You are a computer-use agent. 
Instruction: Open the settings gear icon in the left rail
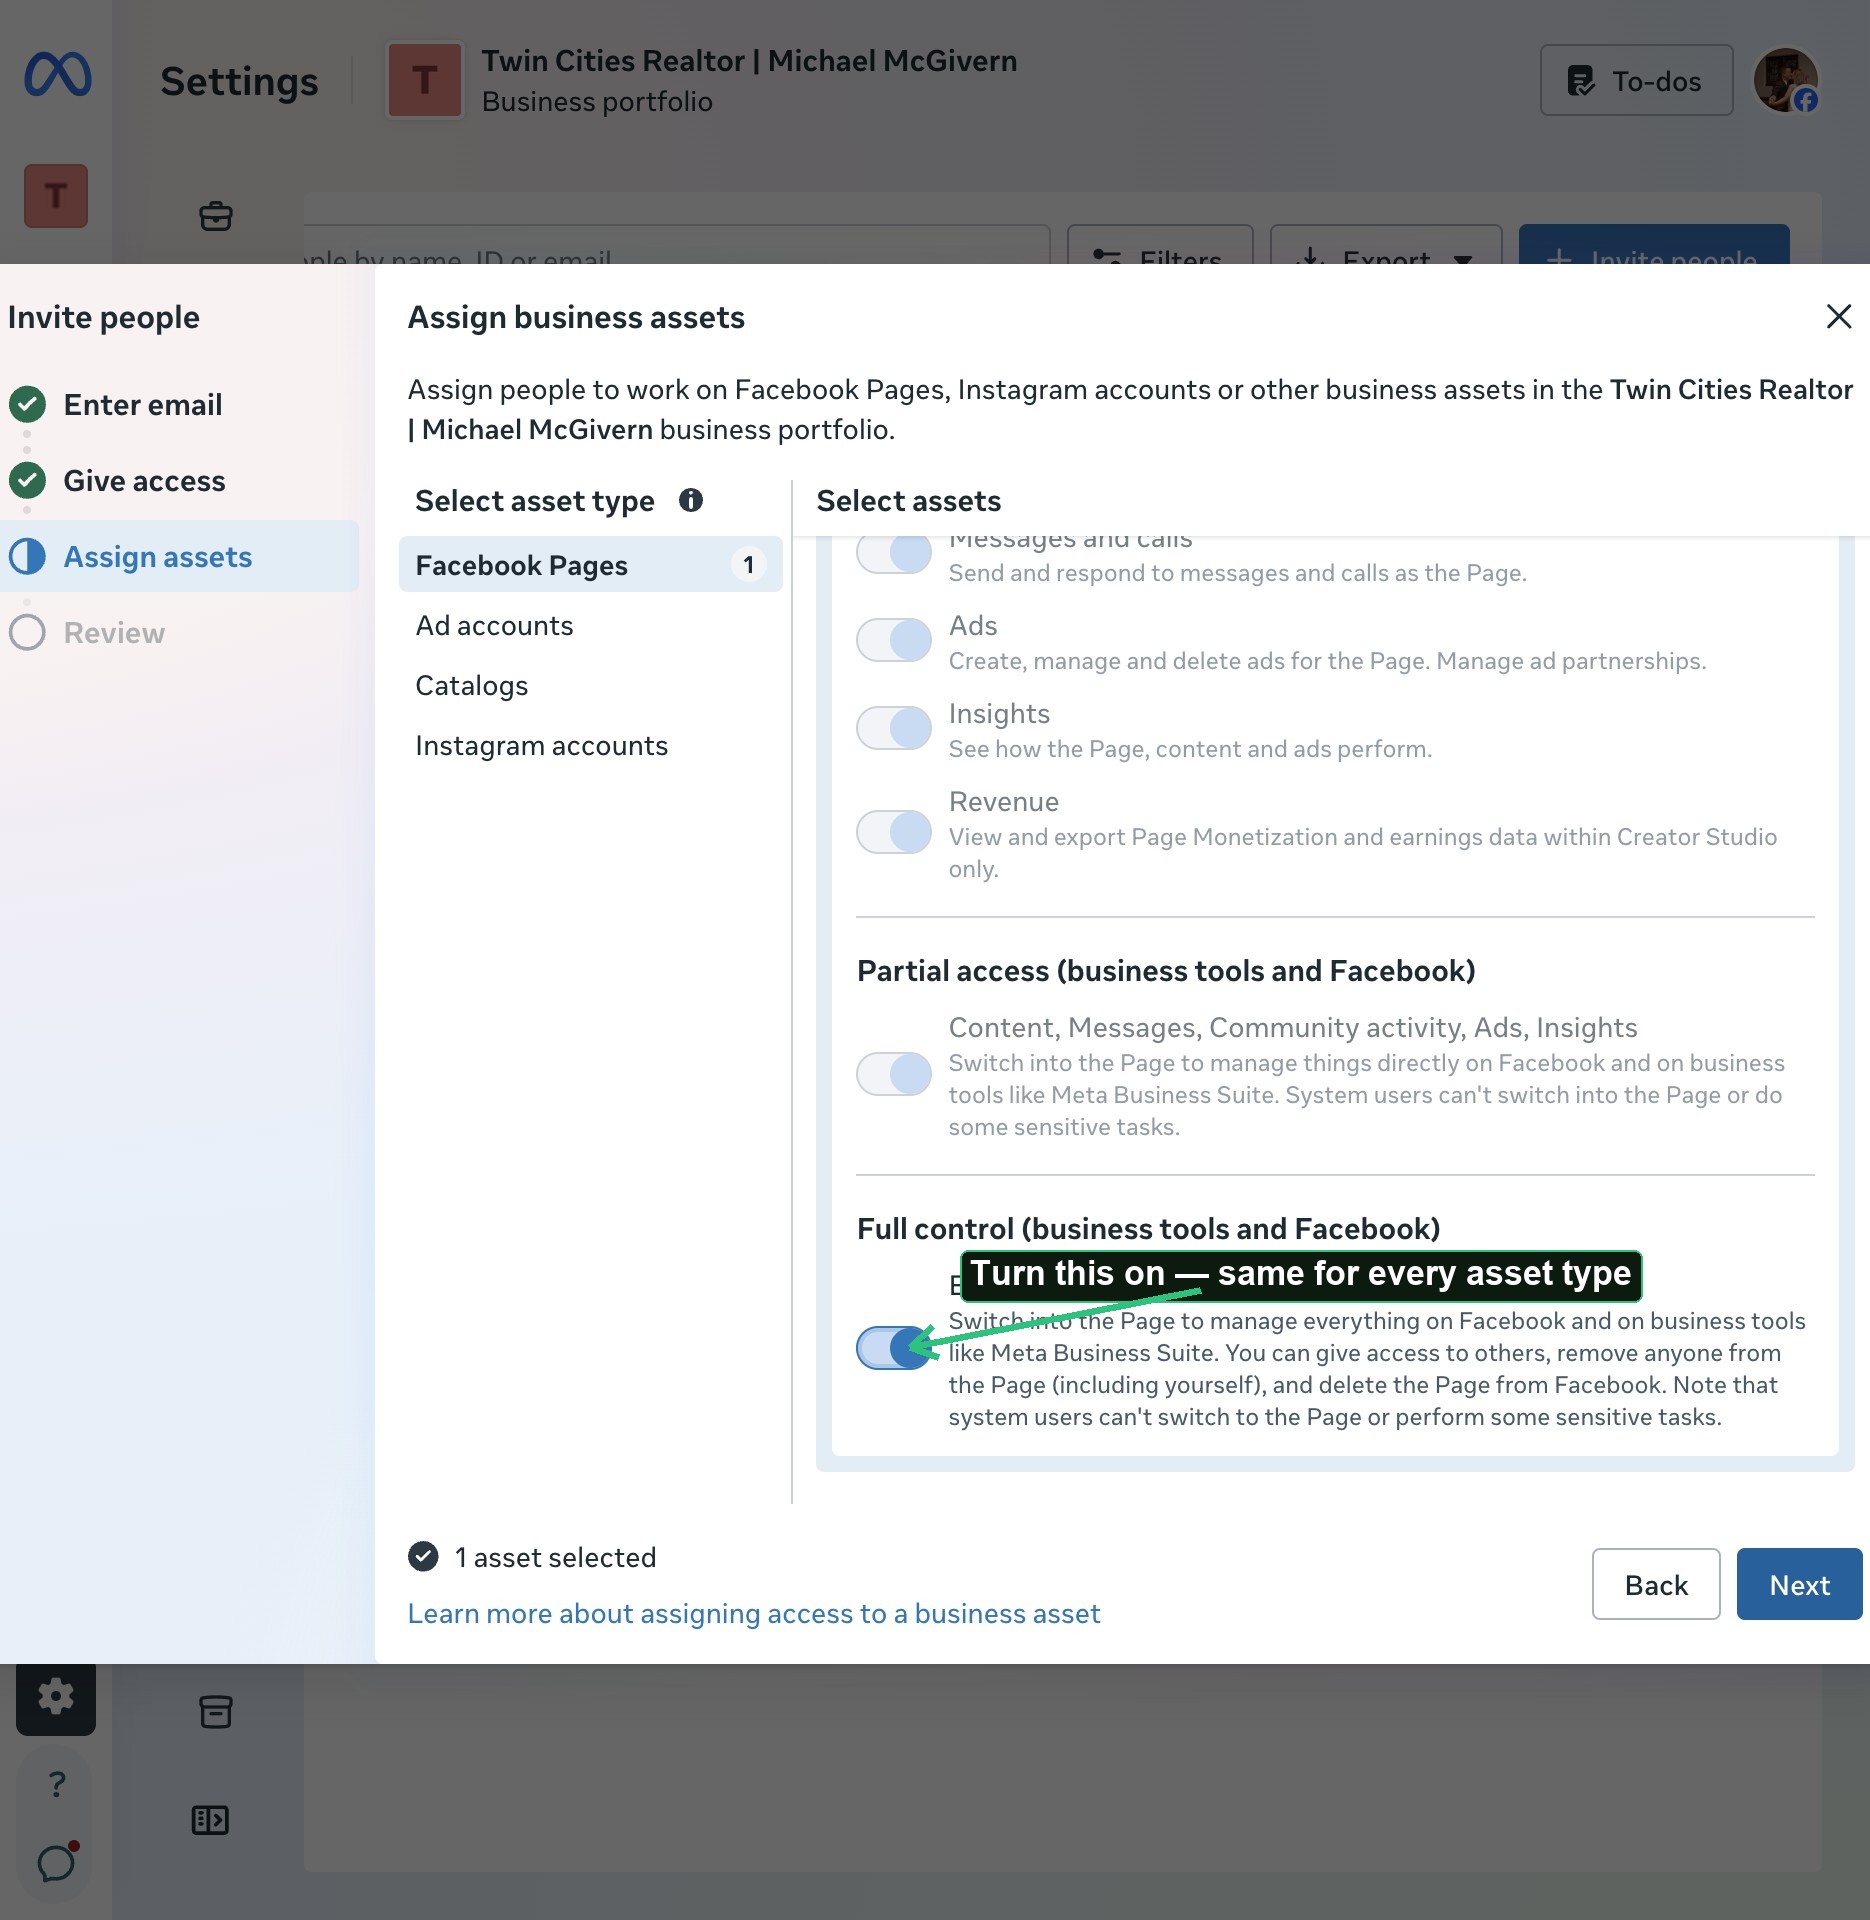click(56, 1696)
